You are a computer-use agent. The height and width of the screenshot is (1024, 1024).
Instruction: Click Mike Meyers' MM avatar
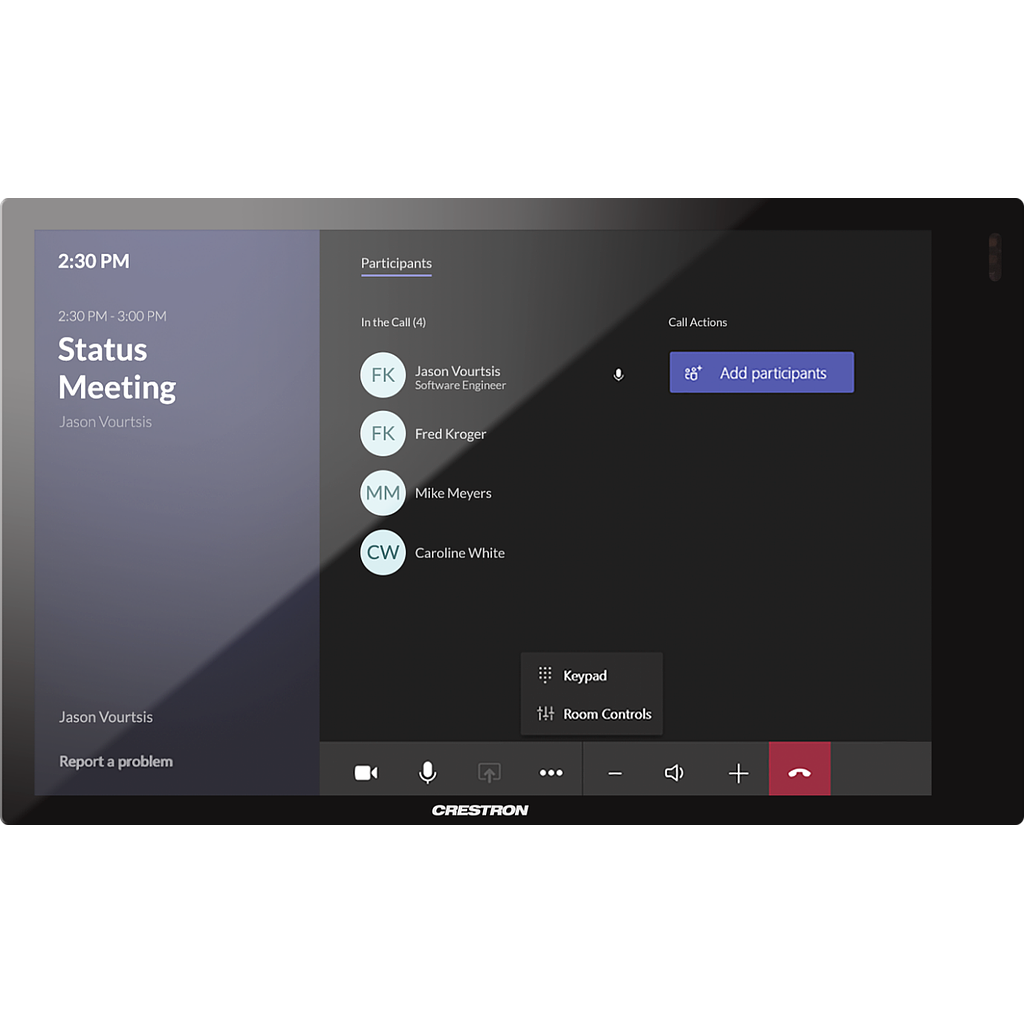pyautogui.click(x=383, y=493)
